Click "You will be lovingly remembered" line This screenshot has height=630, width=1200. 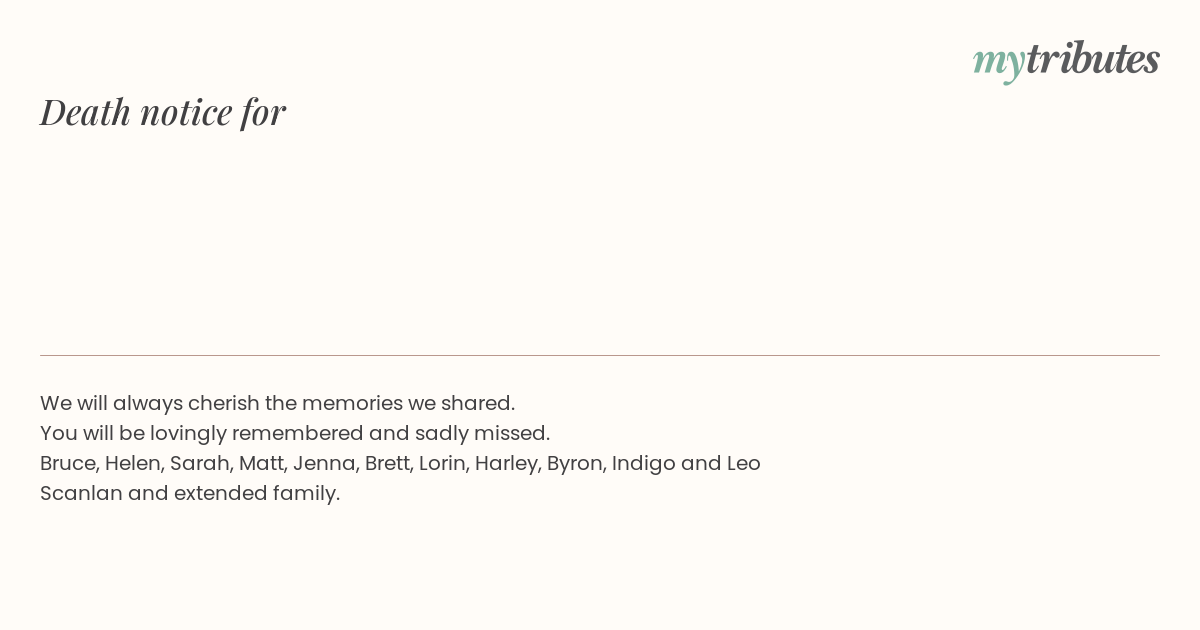tap(295, 433)
